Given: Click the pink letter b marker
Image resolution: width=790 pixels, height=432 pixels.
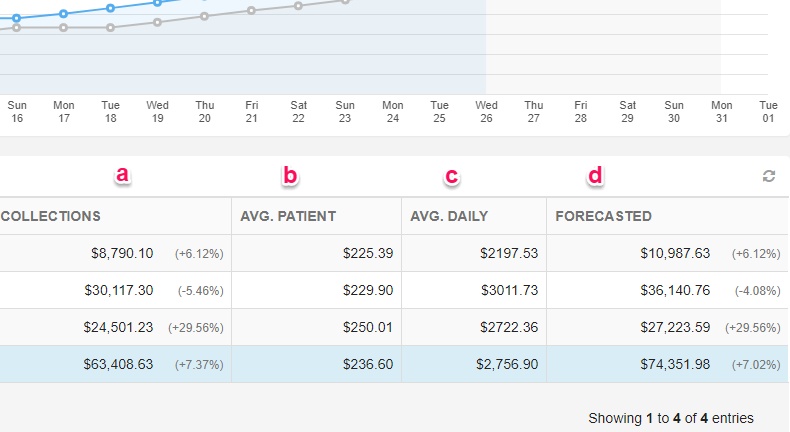Looking at the screenshot, I should (x=290, y=175).
